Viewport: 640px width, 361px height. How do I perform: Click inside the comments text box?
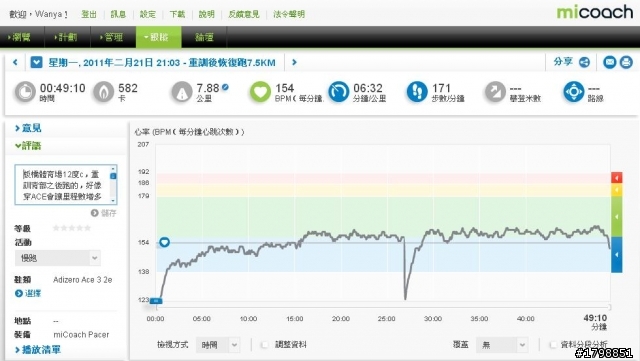click(62, 185)
